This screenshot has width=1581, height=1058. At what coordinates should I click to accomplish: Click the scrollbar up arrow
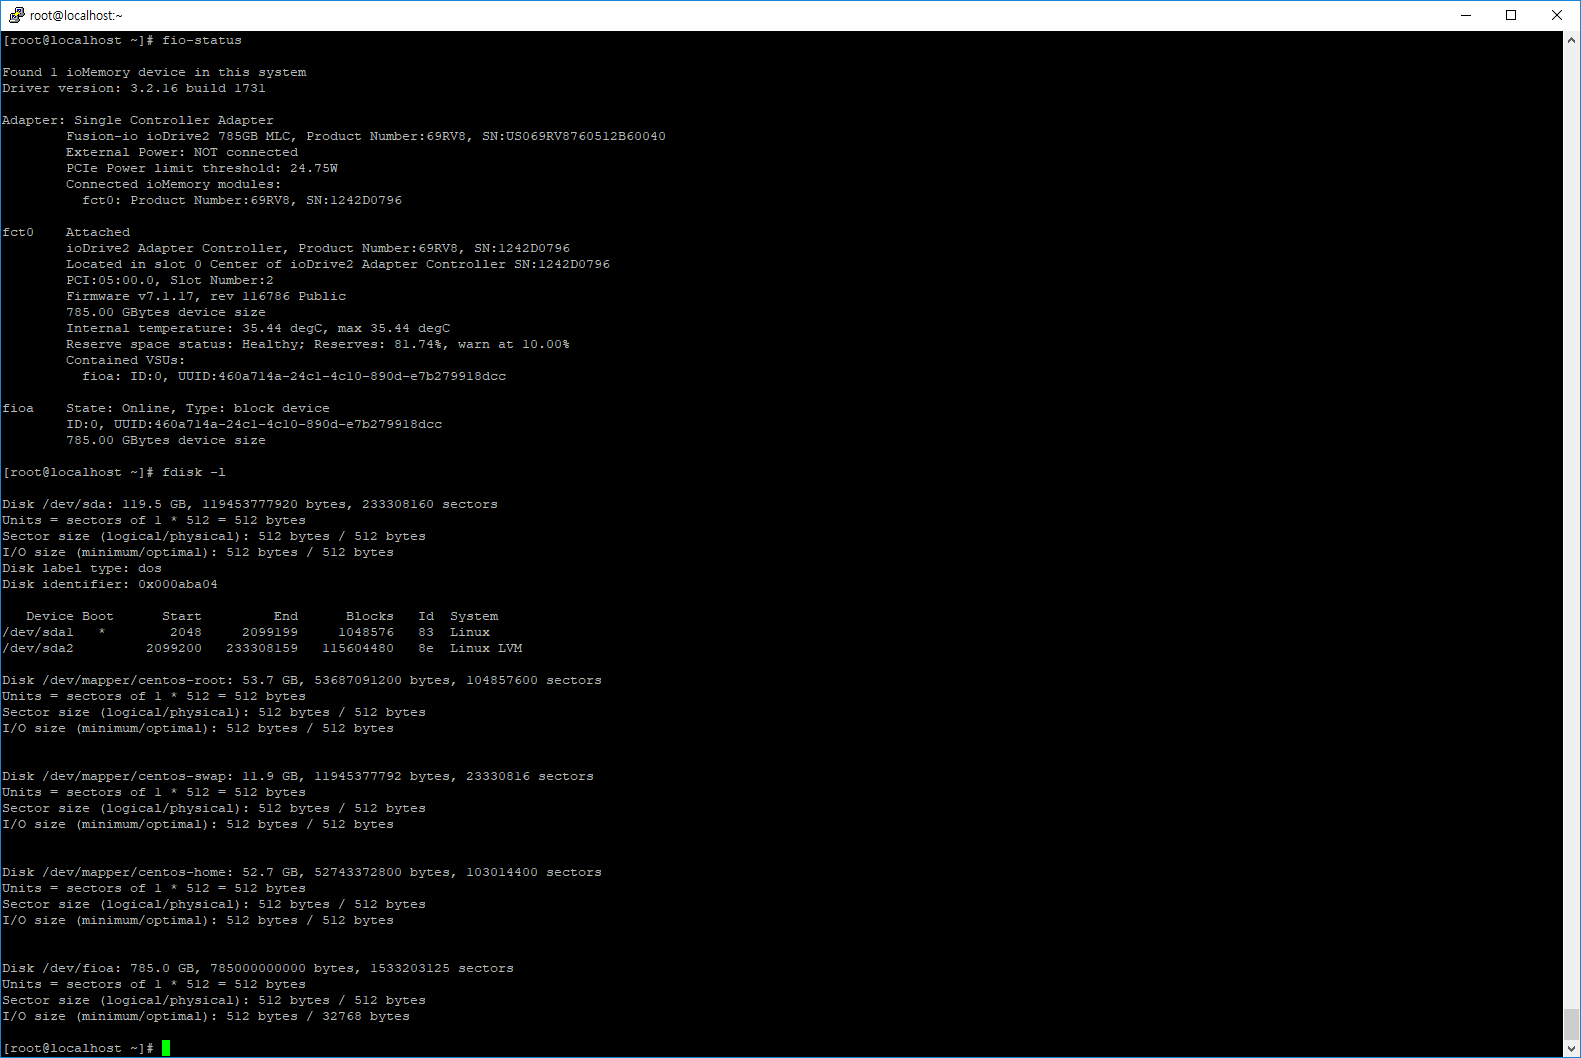point(1572,40)
